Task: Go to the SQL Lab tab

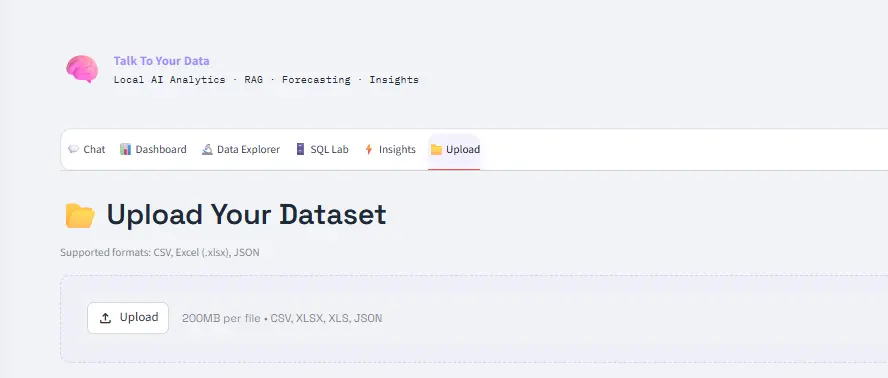Action: click(322, 150)
